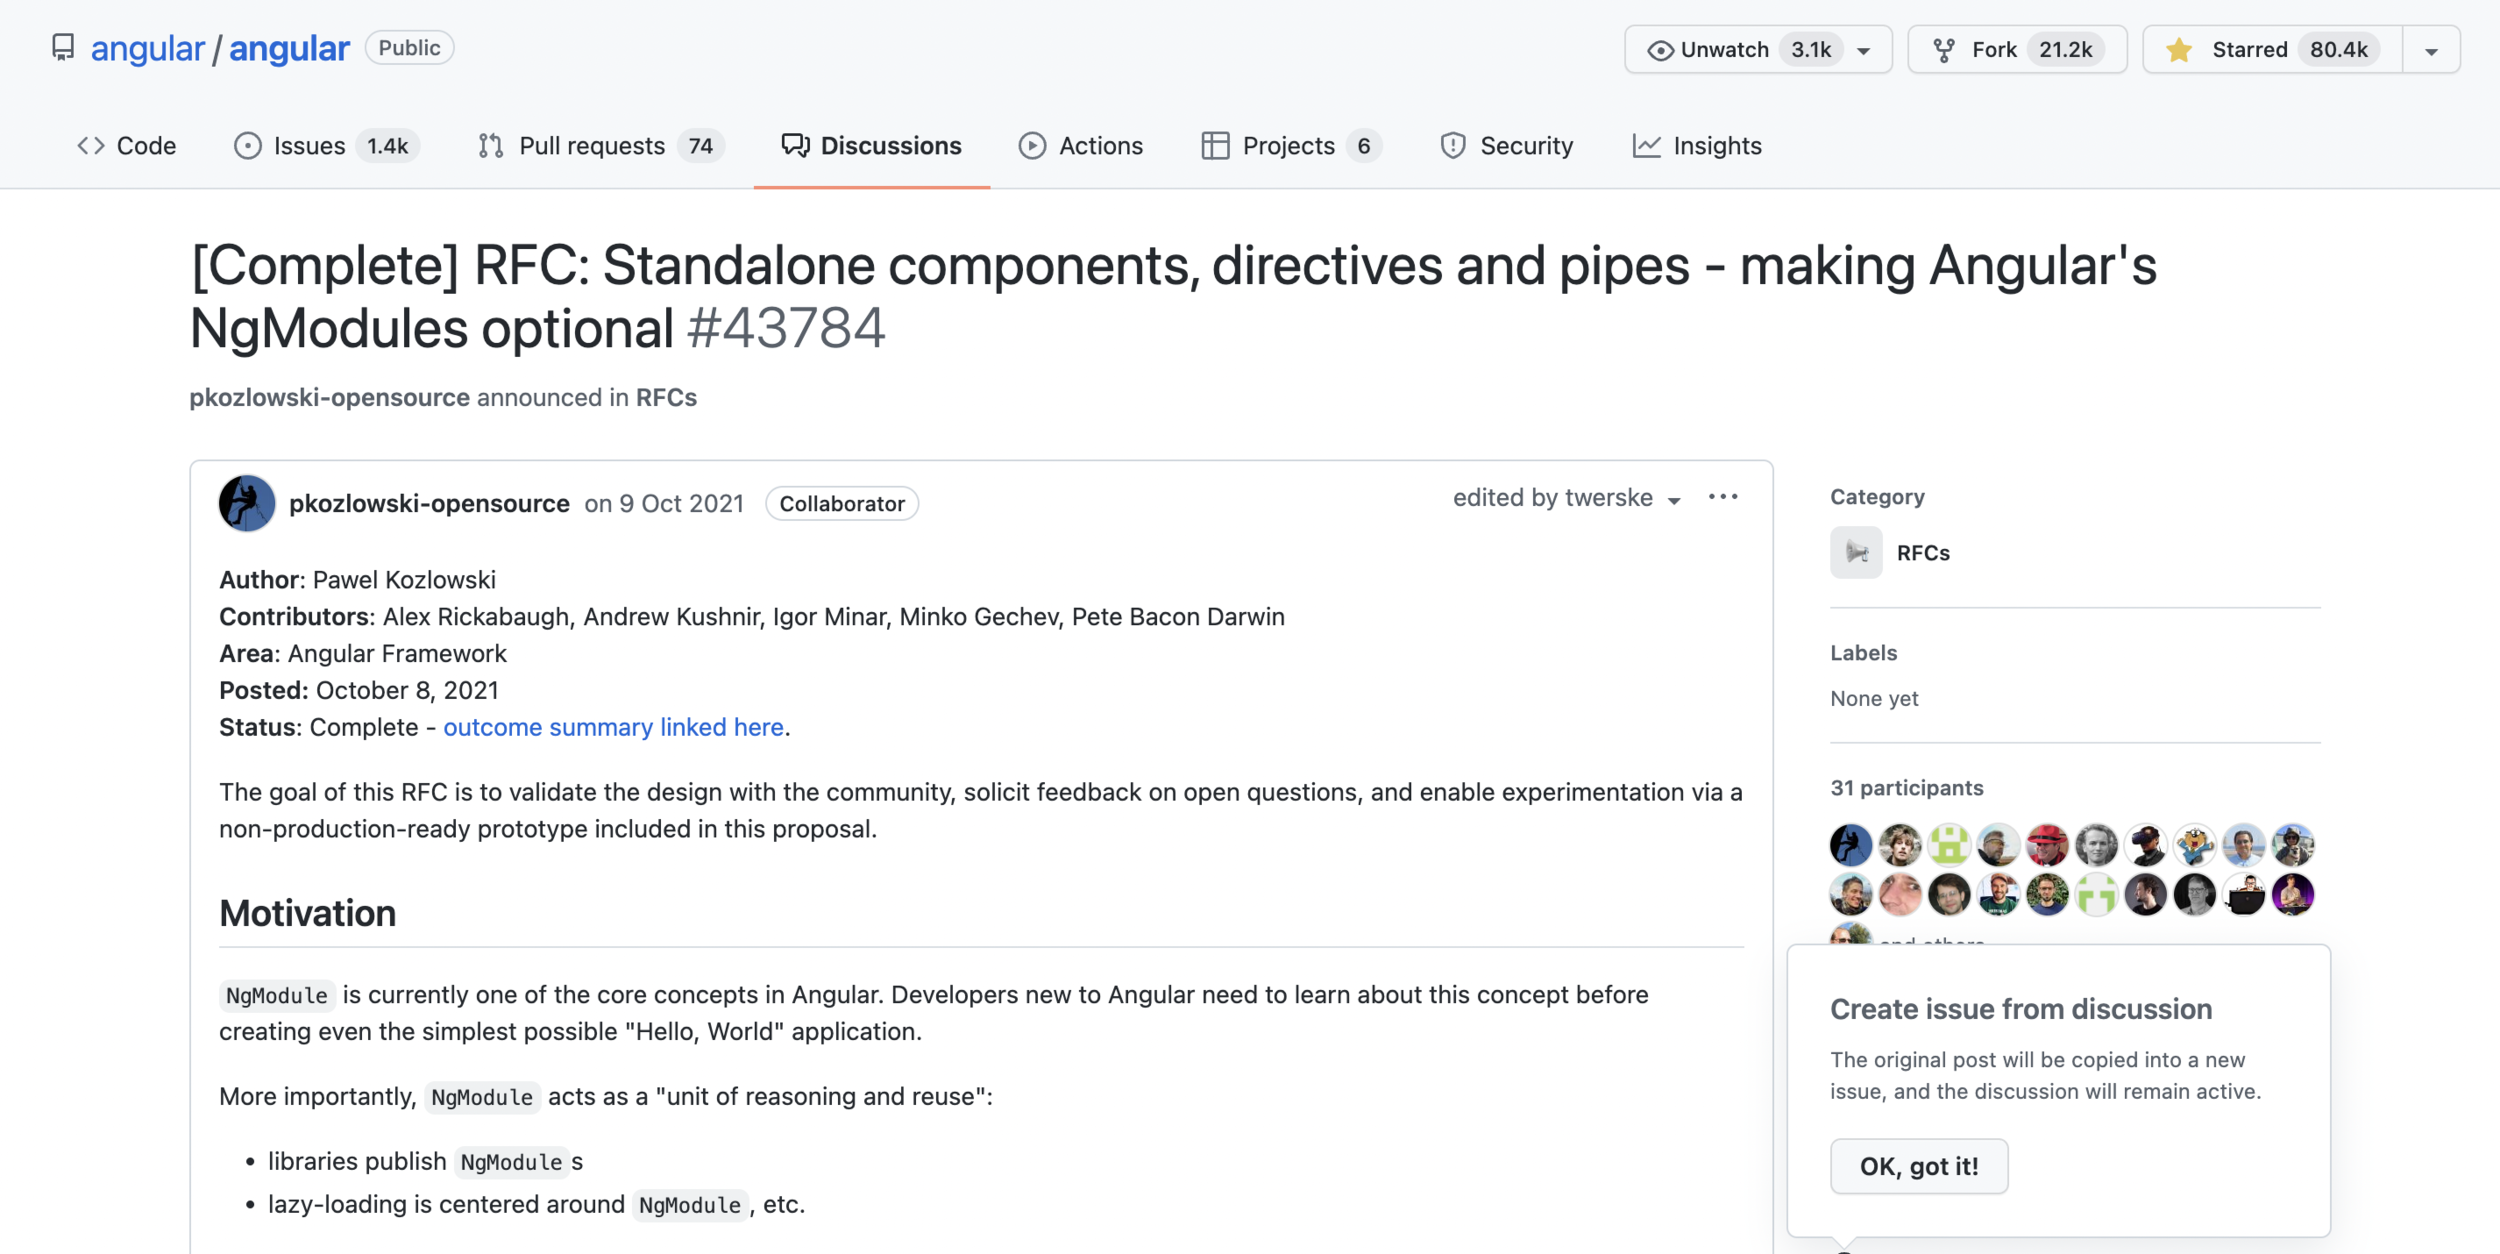Dismiss popup with OK, got it!
The width and height of the screenshot is (2500, 1254).
click(x=1918, y=1166)
